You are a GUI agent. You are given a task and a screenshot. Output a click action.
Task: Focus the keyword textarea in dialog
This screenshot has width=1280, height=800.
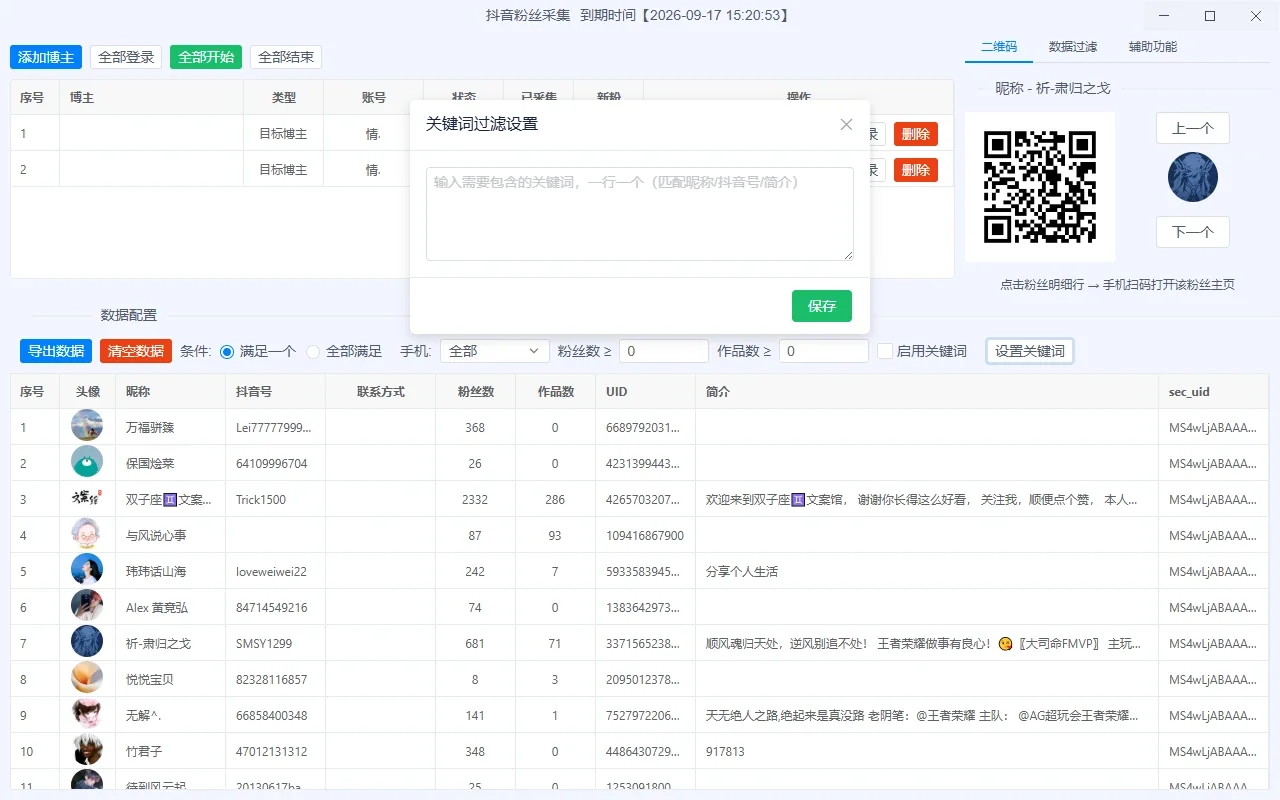pyautogui.click(x=640, y=214)
